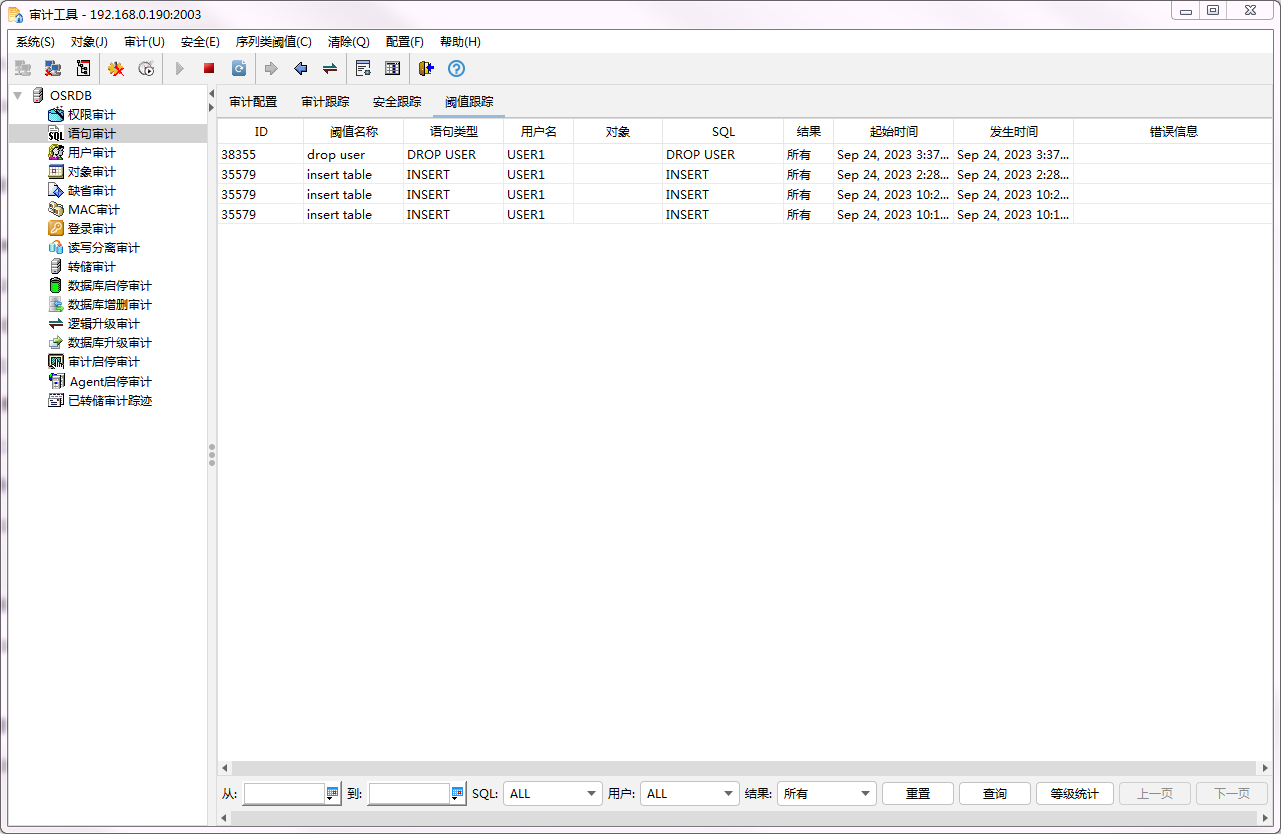Open the SQL filter dropdown
This screenshot has width=1281, height=834.
(x=552, y=794)
